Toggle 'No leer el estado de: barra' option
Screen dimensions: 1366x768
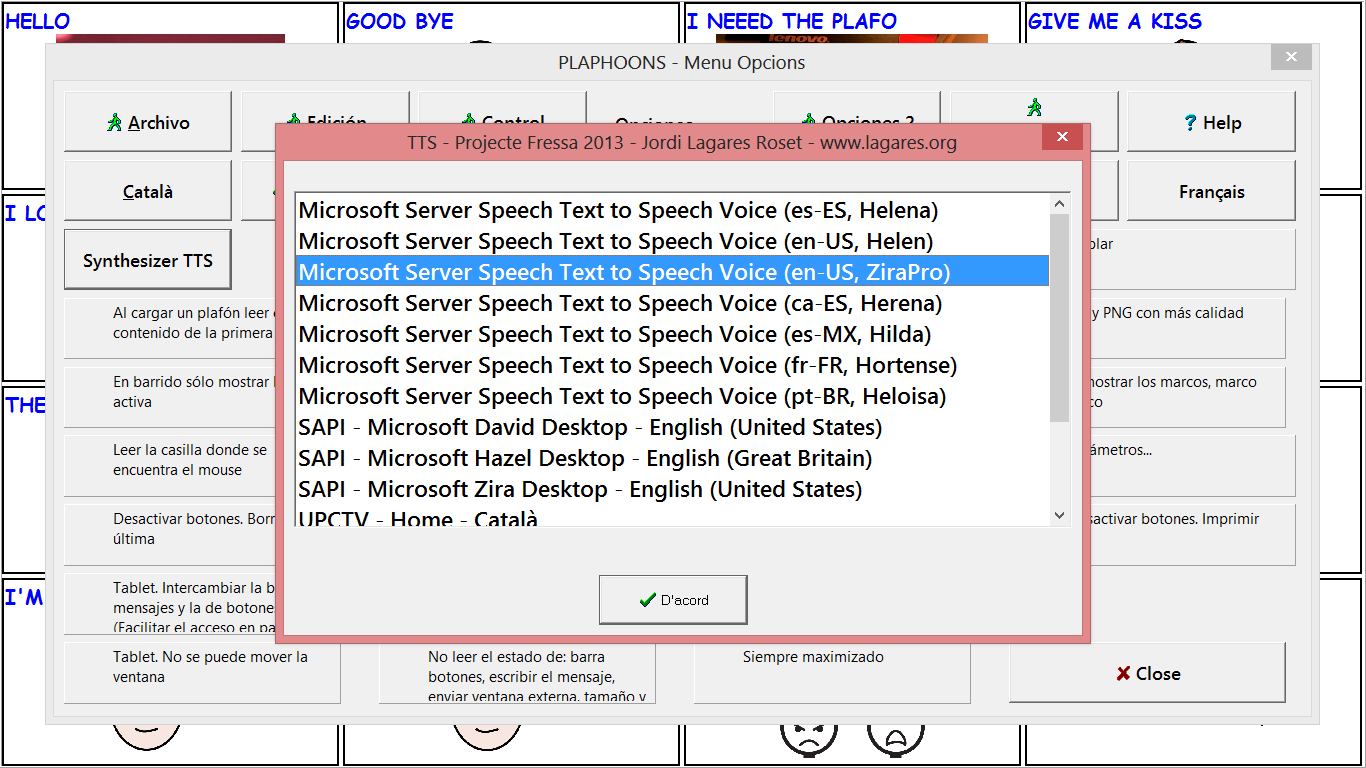tap(517, 672)
